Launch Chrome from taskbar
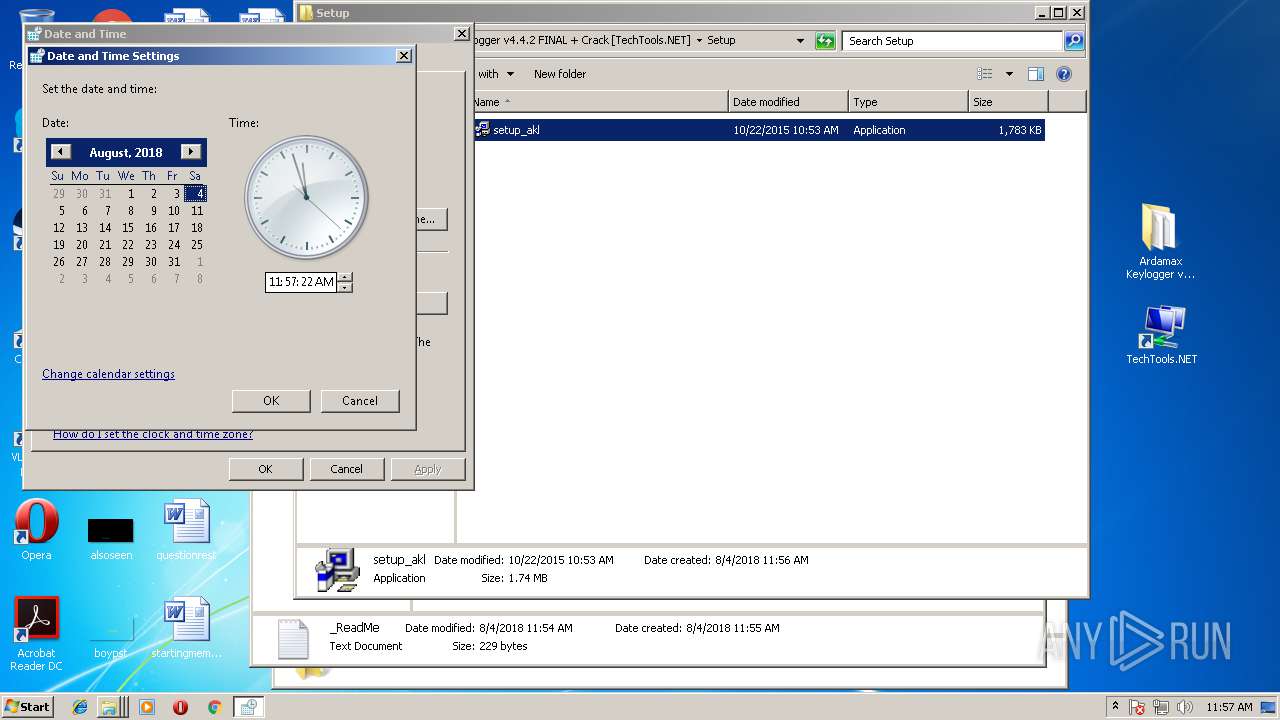Image resolution: width=1280 pixels, height=720 pixels. click(x=214, y=707)
